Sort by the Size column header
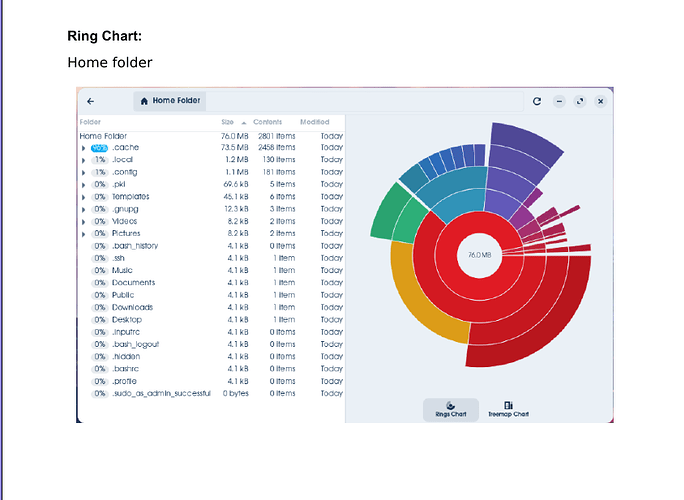Screen dimensions: 684x500 click(227, 122)
